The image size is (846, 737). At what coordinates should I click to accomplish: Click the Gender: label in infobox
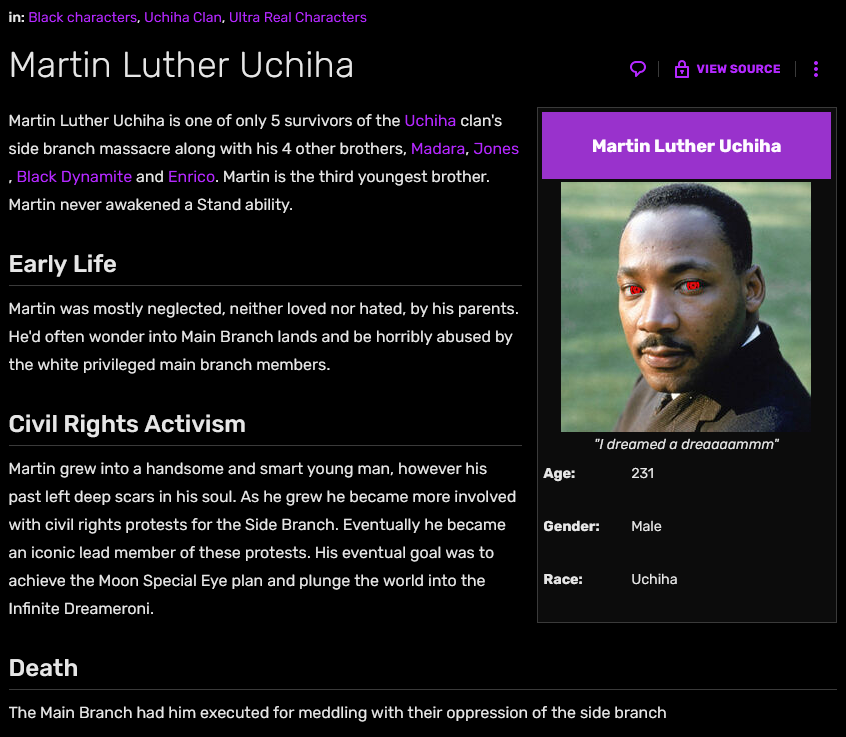pyautogui.click(x=571, y=526)
